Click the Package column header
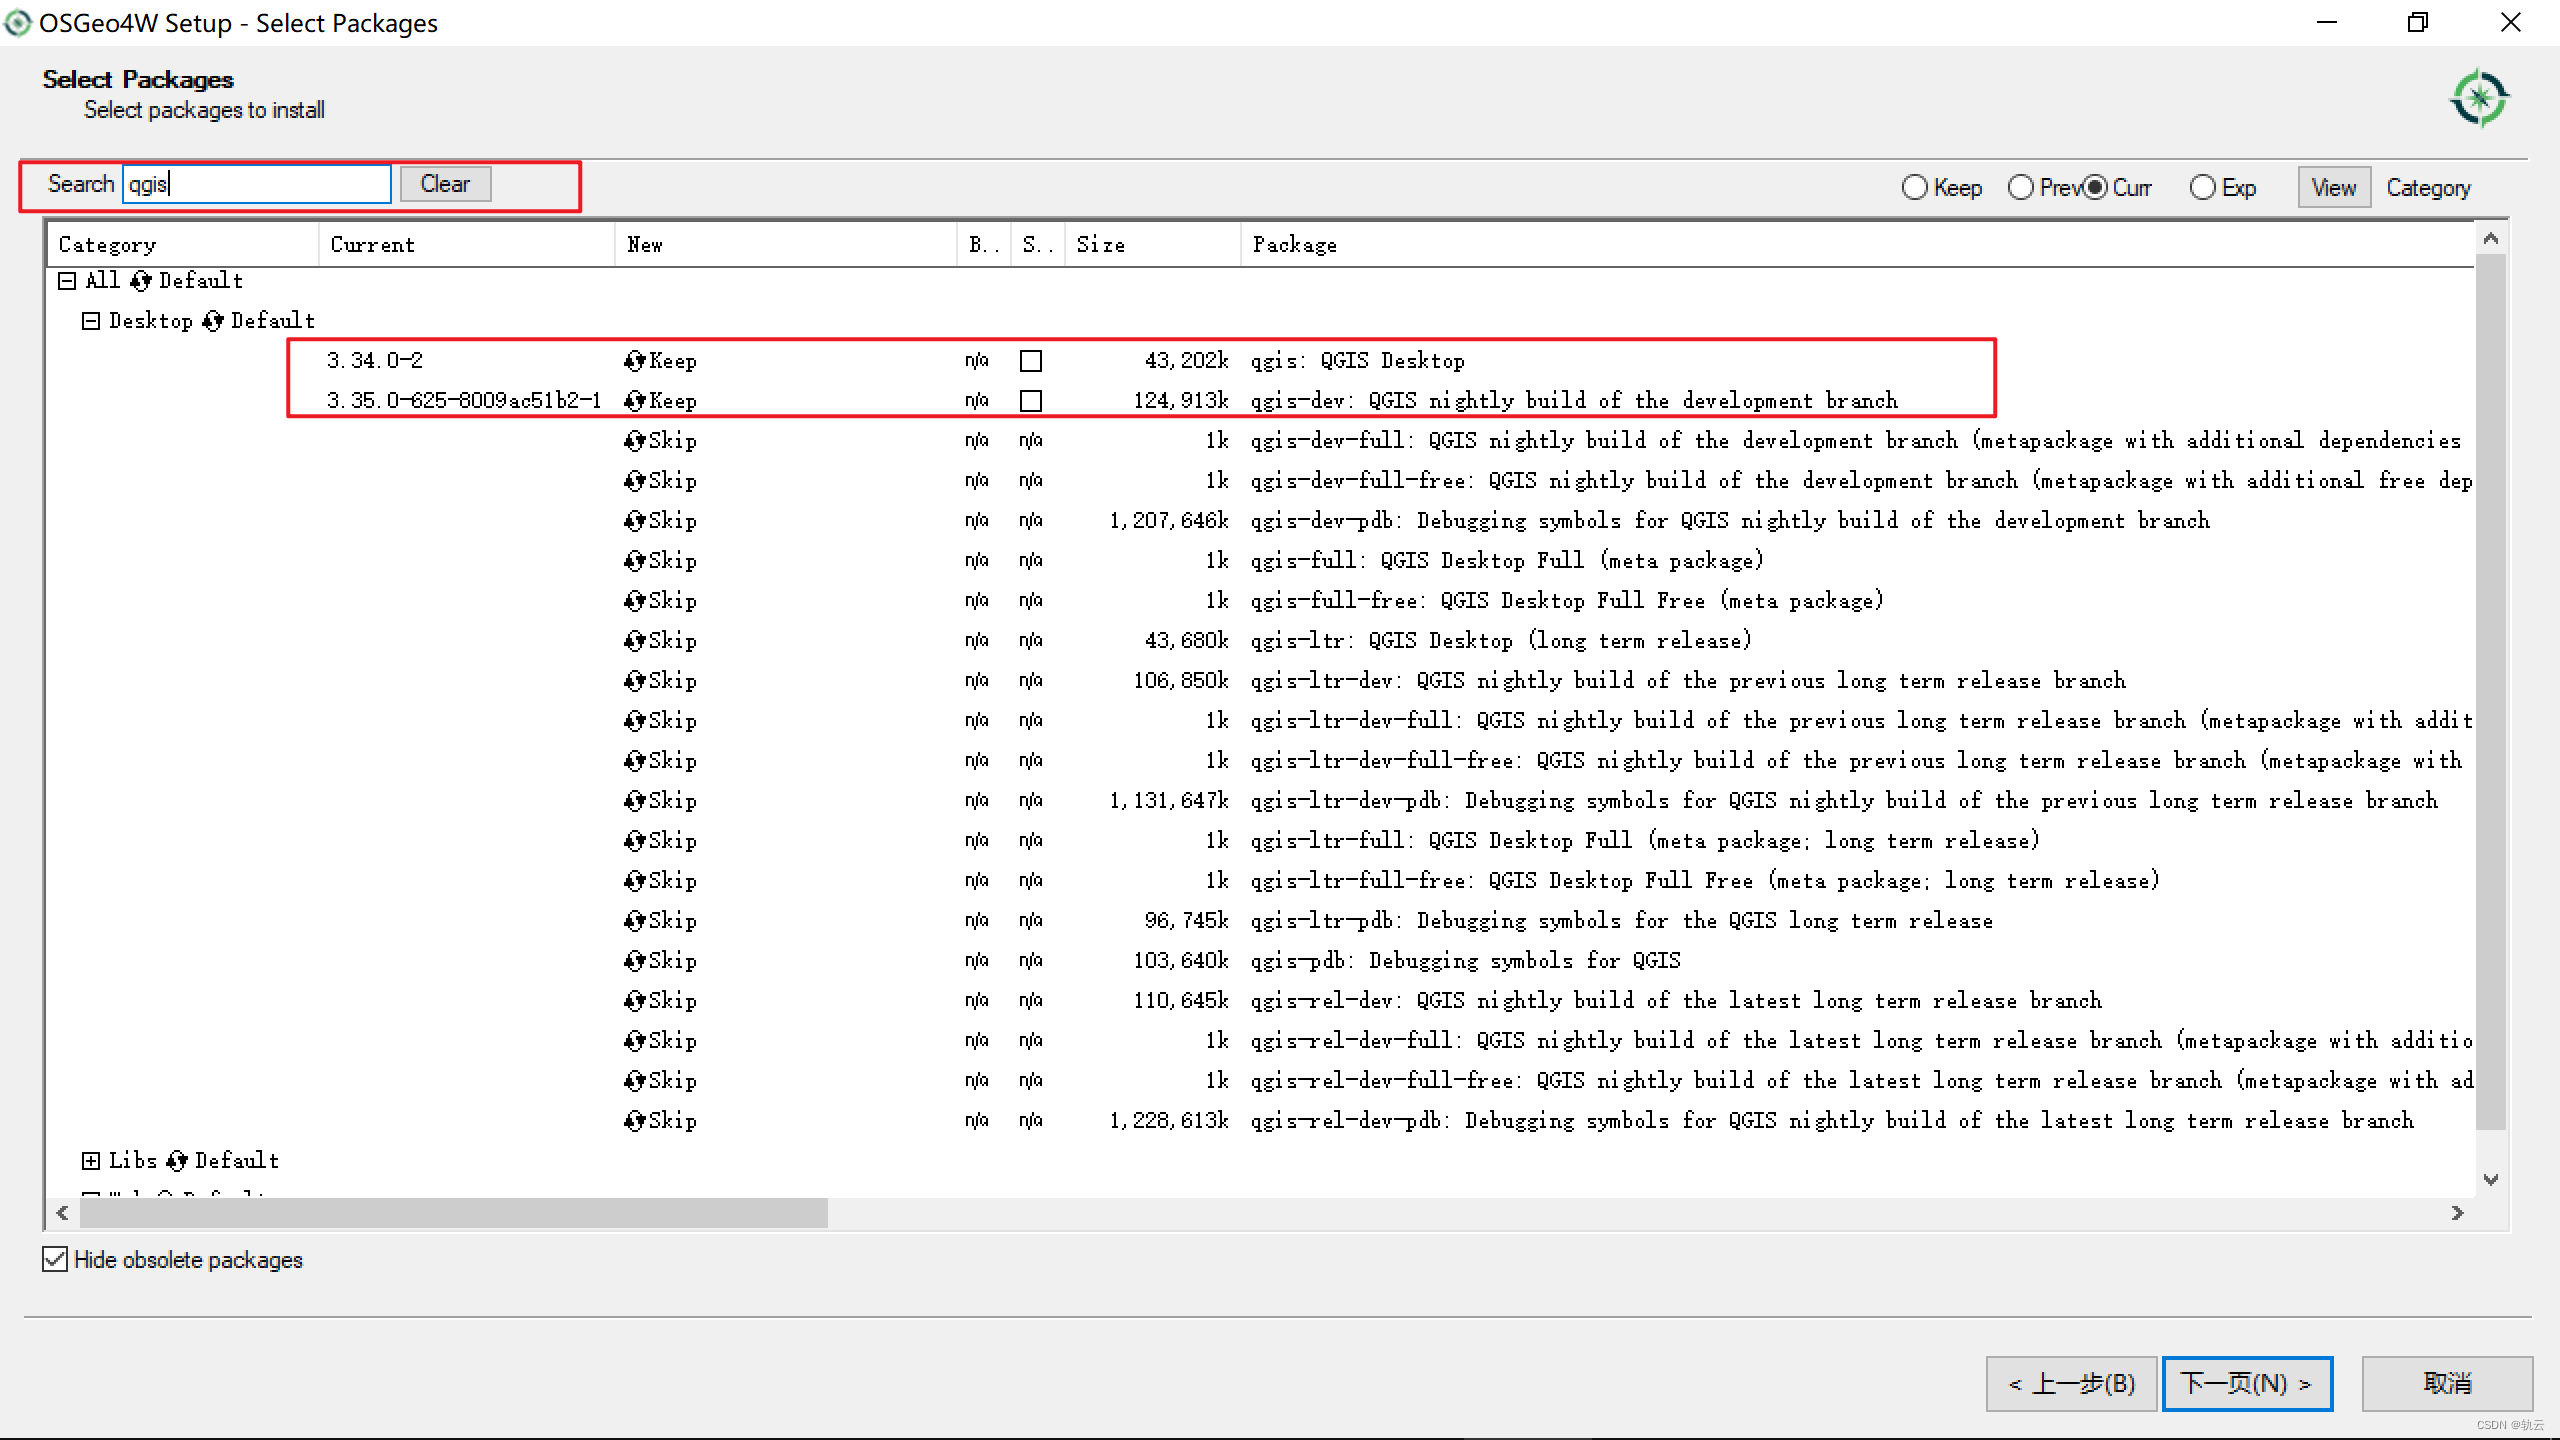The width and height of the screenshot is (2560, 1440). 1858,245
